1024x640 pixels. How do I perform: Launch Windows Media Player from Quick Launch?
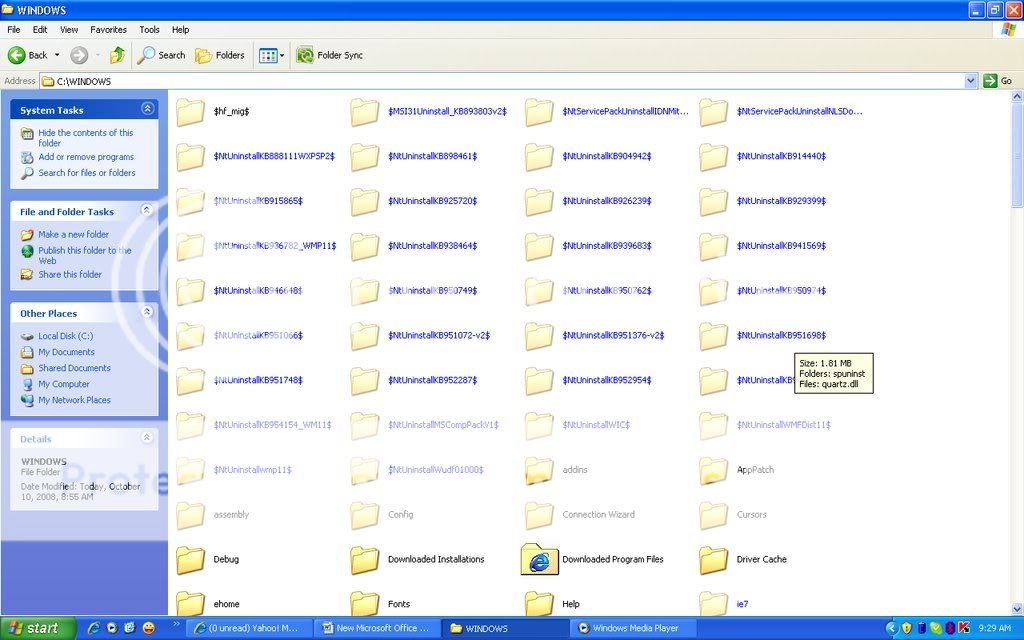pos(112,628)
